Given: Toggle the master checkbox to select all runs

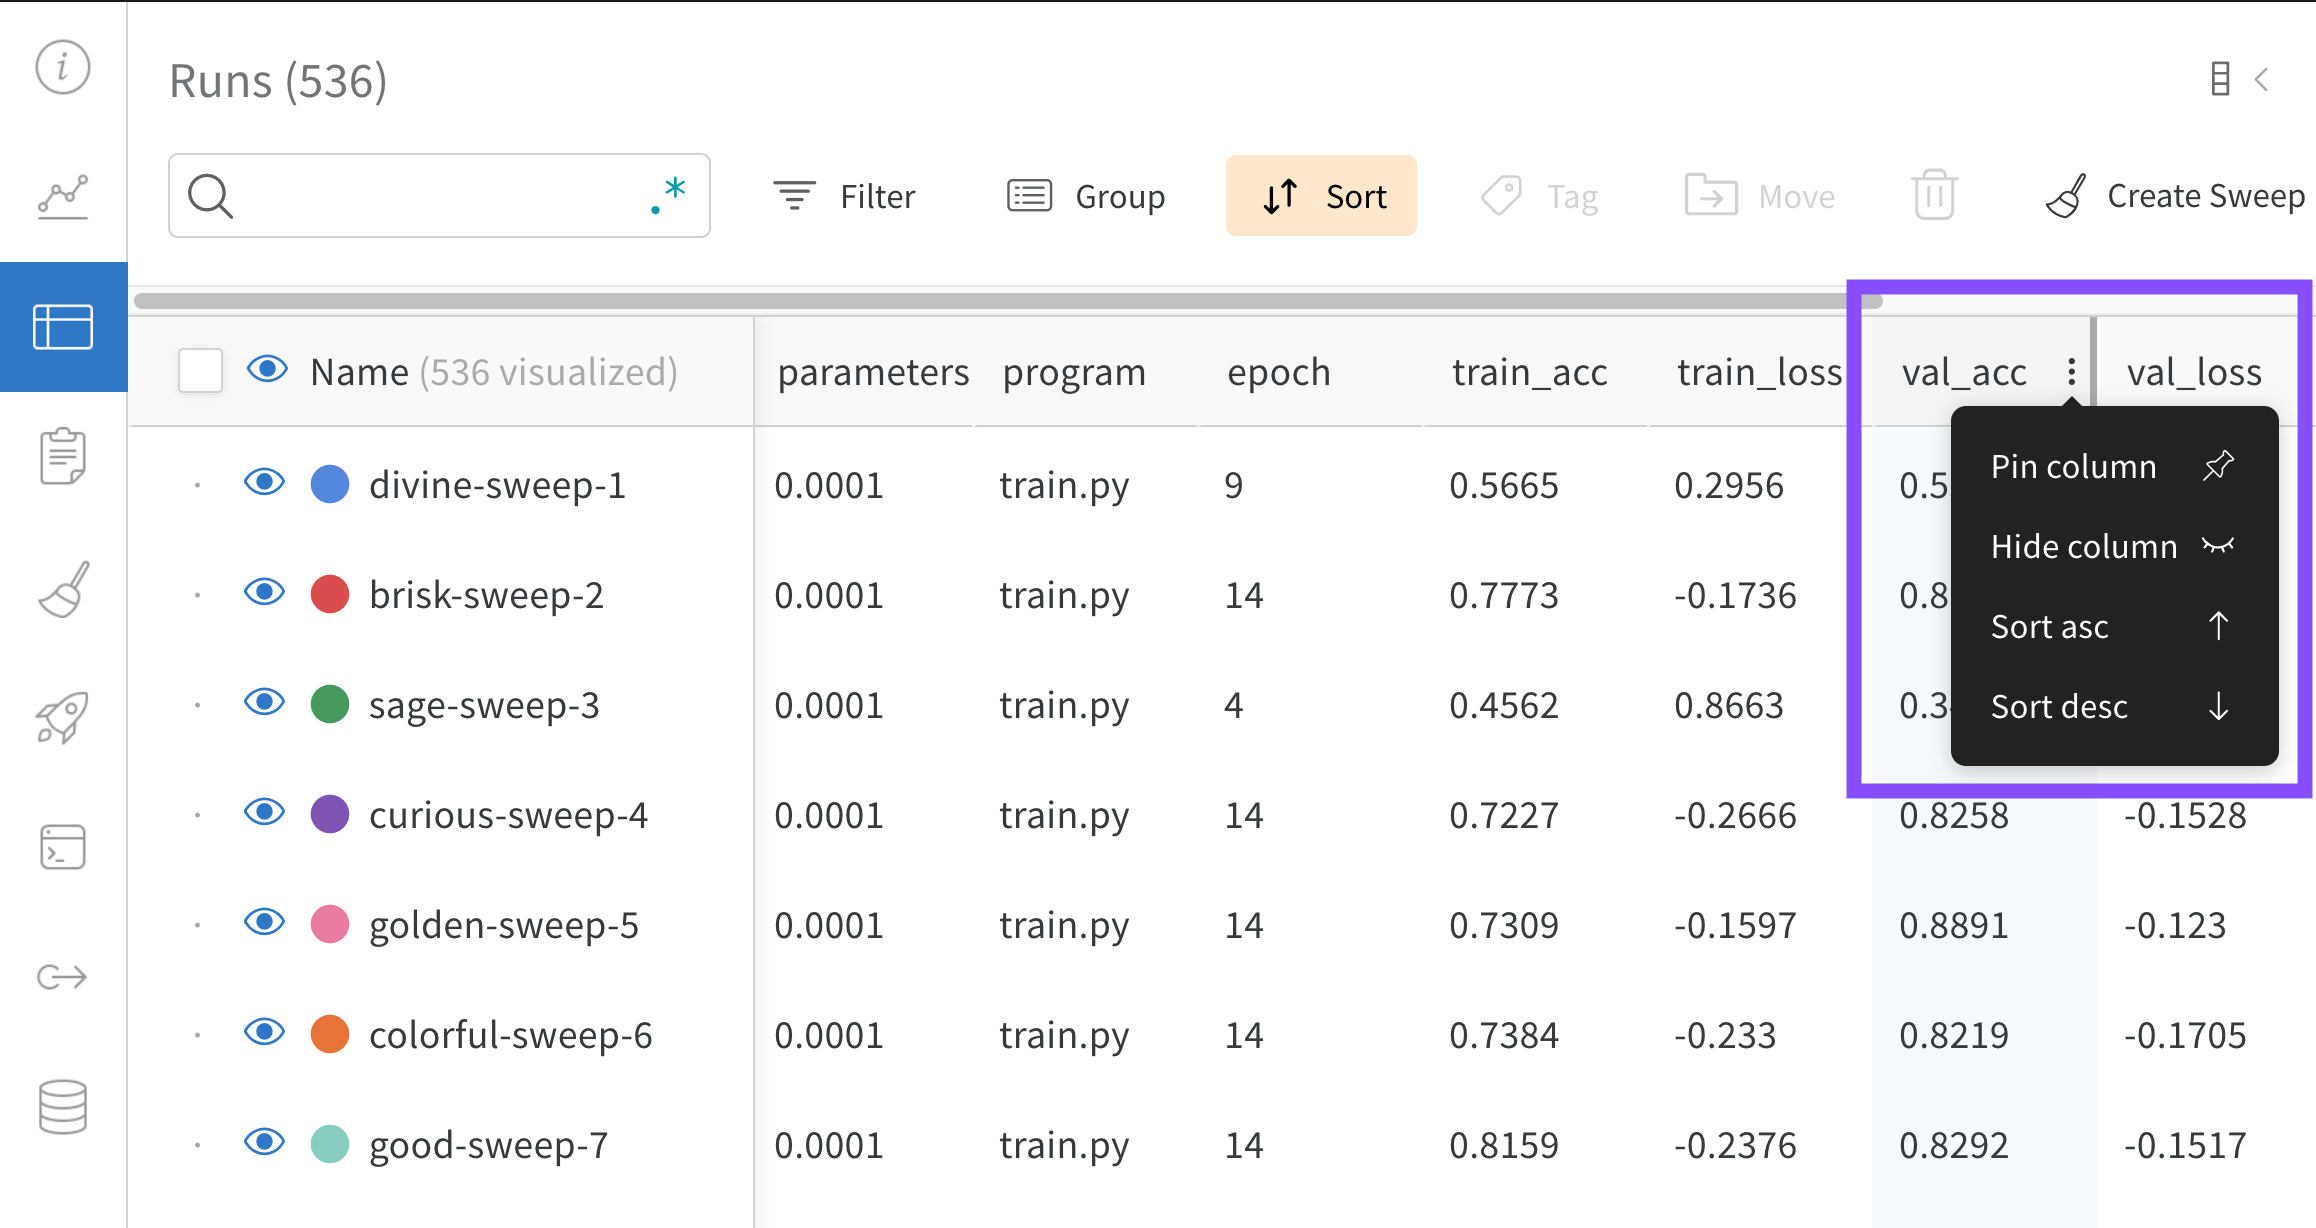Looking at the screenshot, I should tap(202, 369).
